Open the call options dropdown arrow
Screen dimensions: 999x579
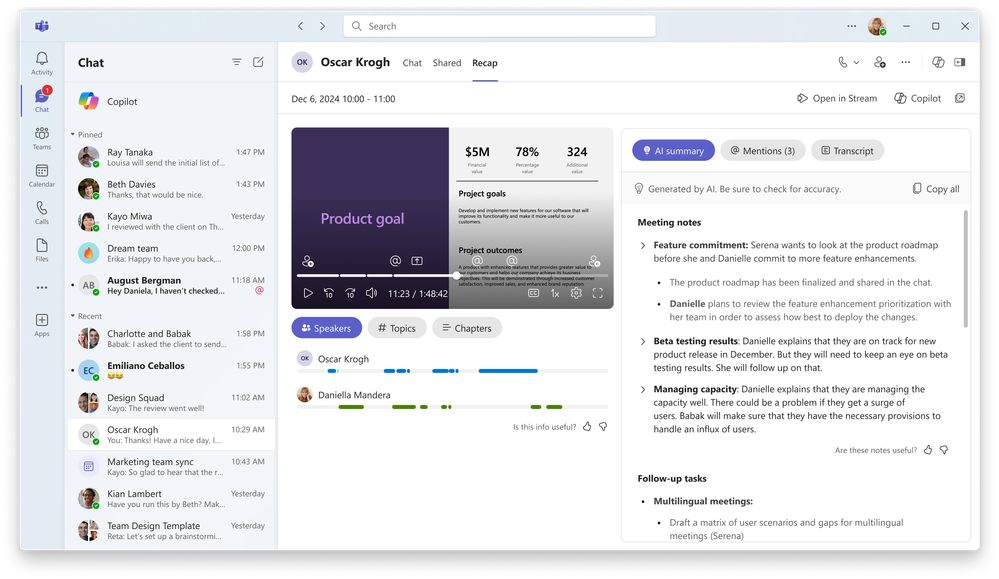tap(856, 62)
